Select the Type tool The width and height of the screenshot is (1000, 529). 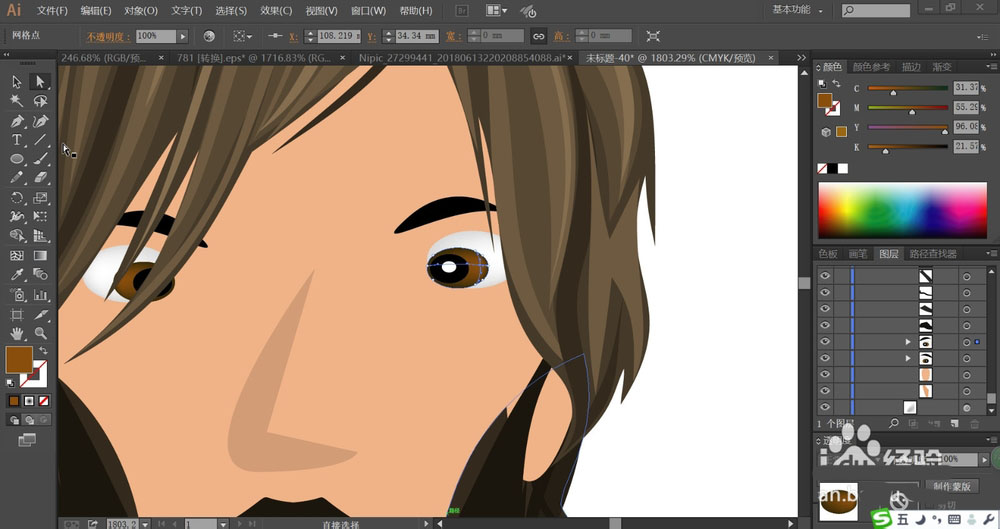pos(17,140)
